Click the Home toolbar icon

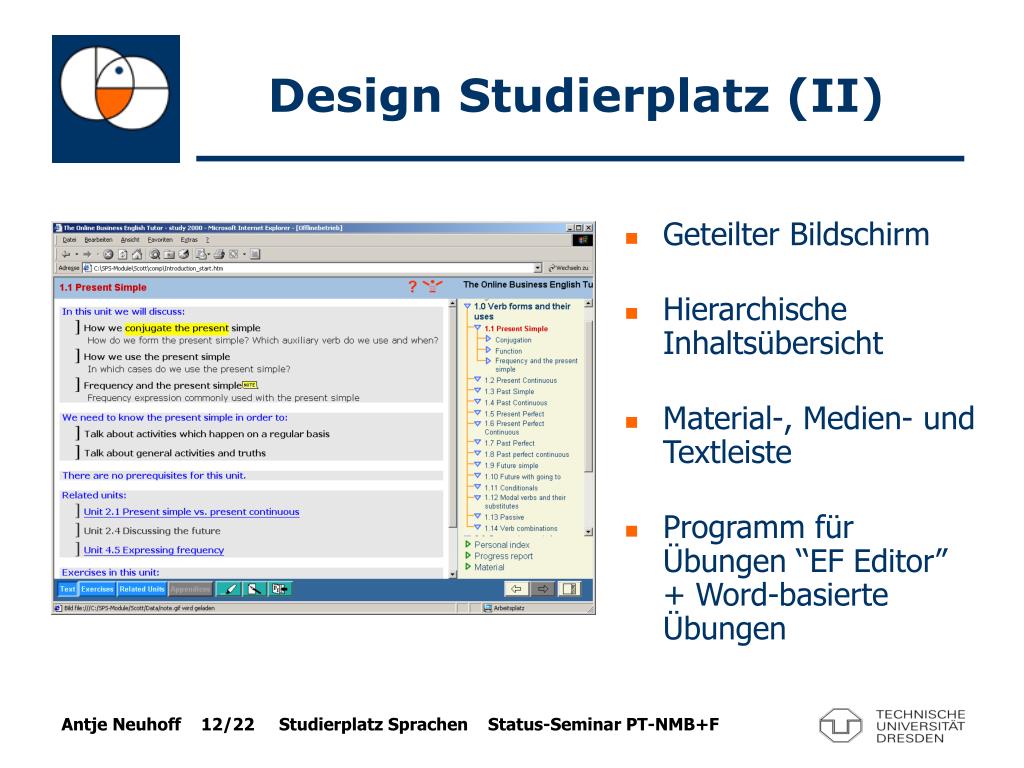click(x=136, y=254)
